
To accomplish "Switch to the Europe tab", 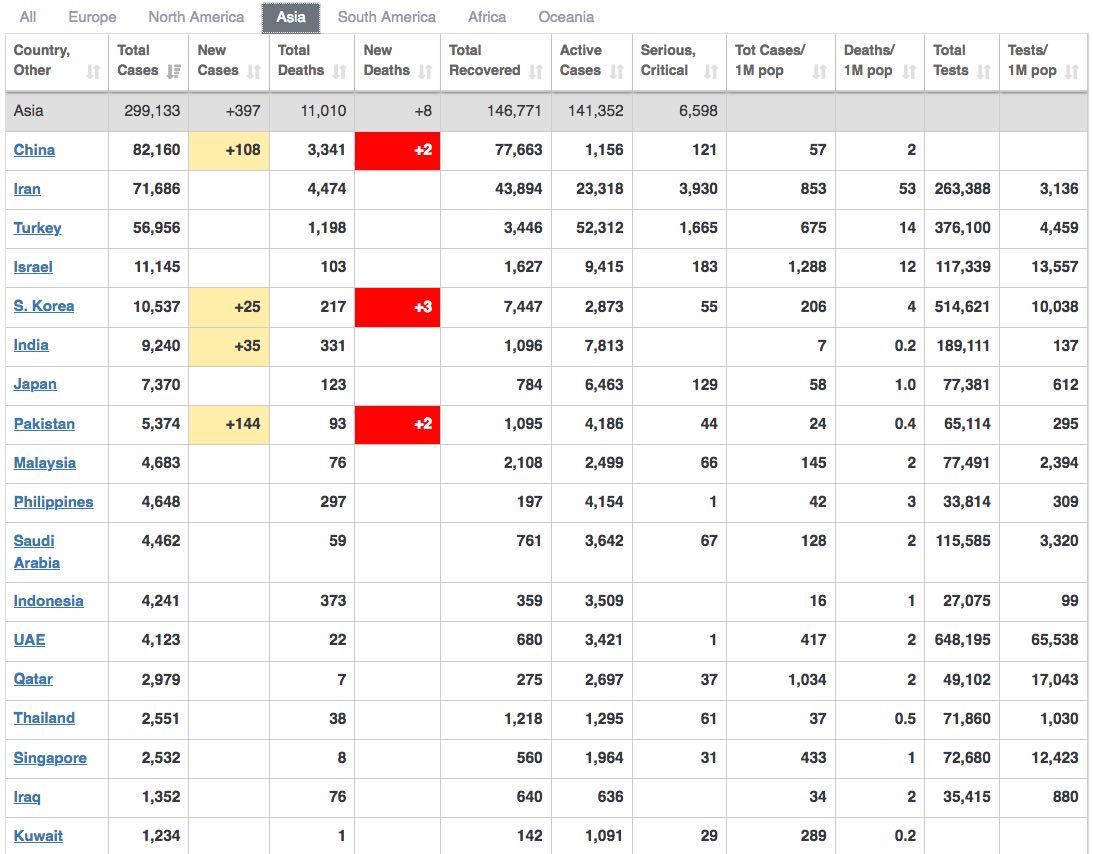I will [92, 17].
